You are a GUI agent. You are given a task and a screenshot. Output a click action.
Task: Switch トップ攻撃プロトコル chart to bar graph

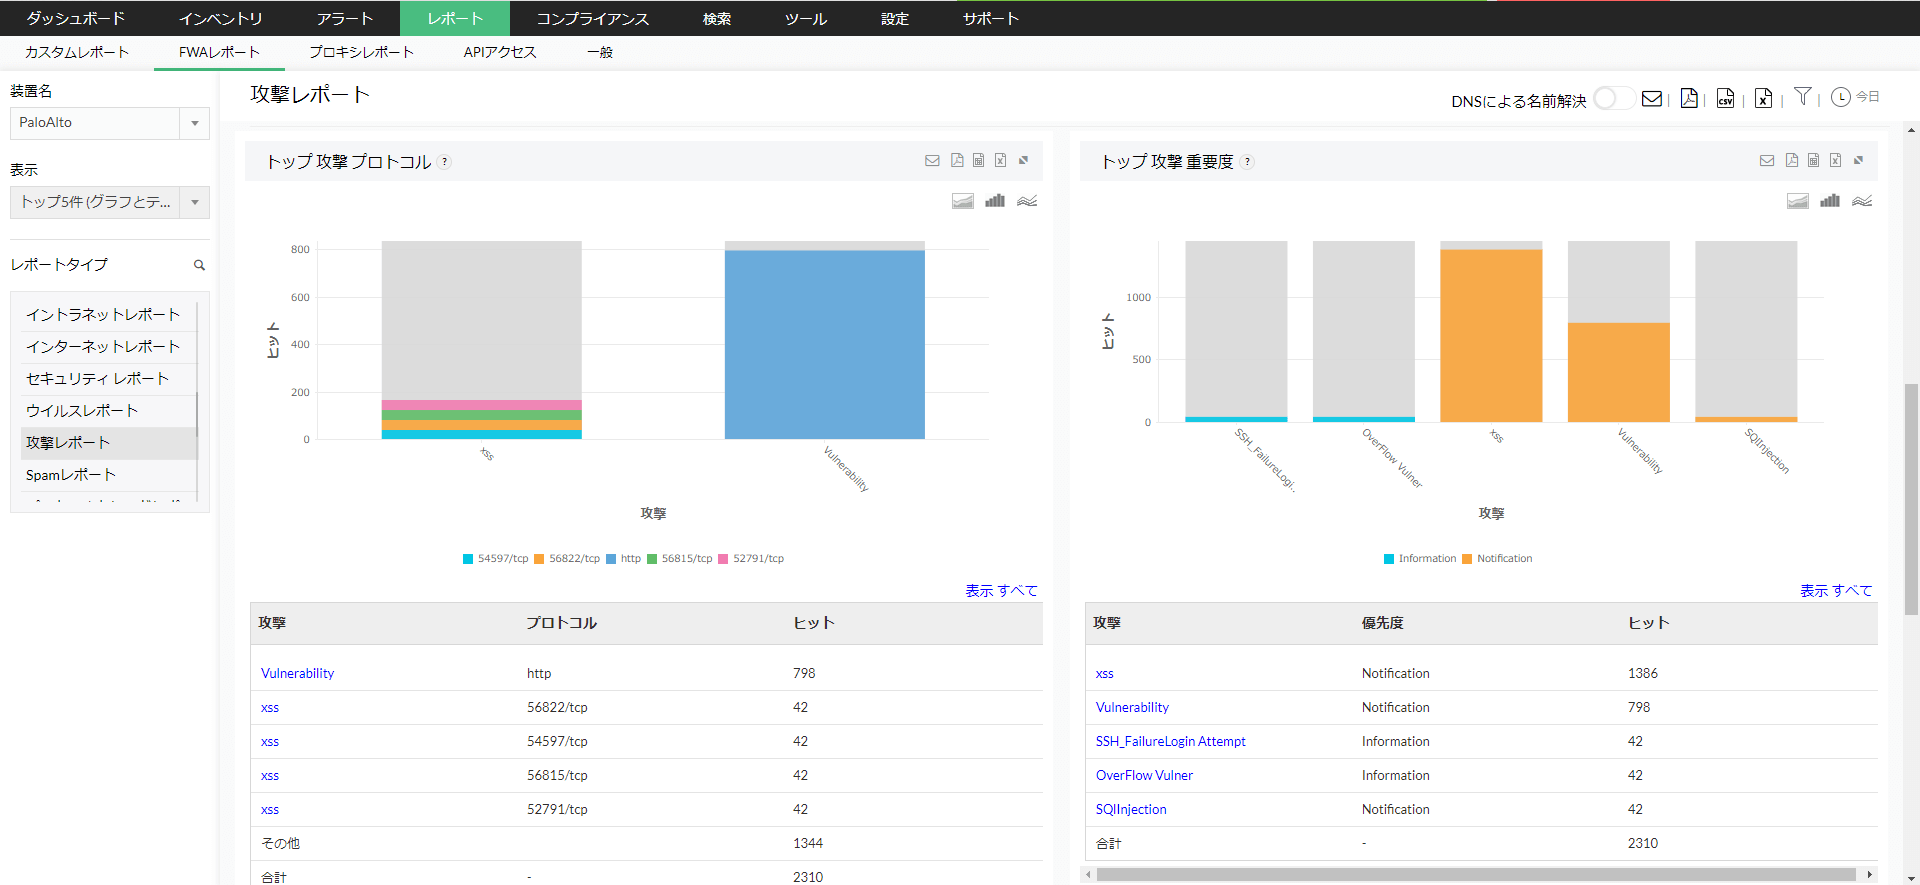995,201
